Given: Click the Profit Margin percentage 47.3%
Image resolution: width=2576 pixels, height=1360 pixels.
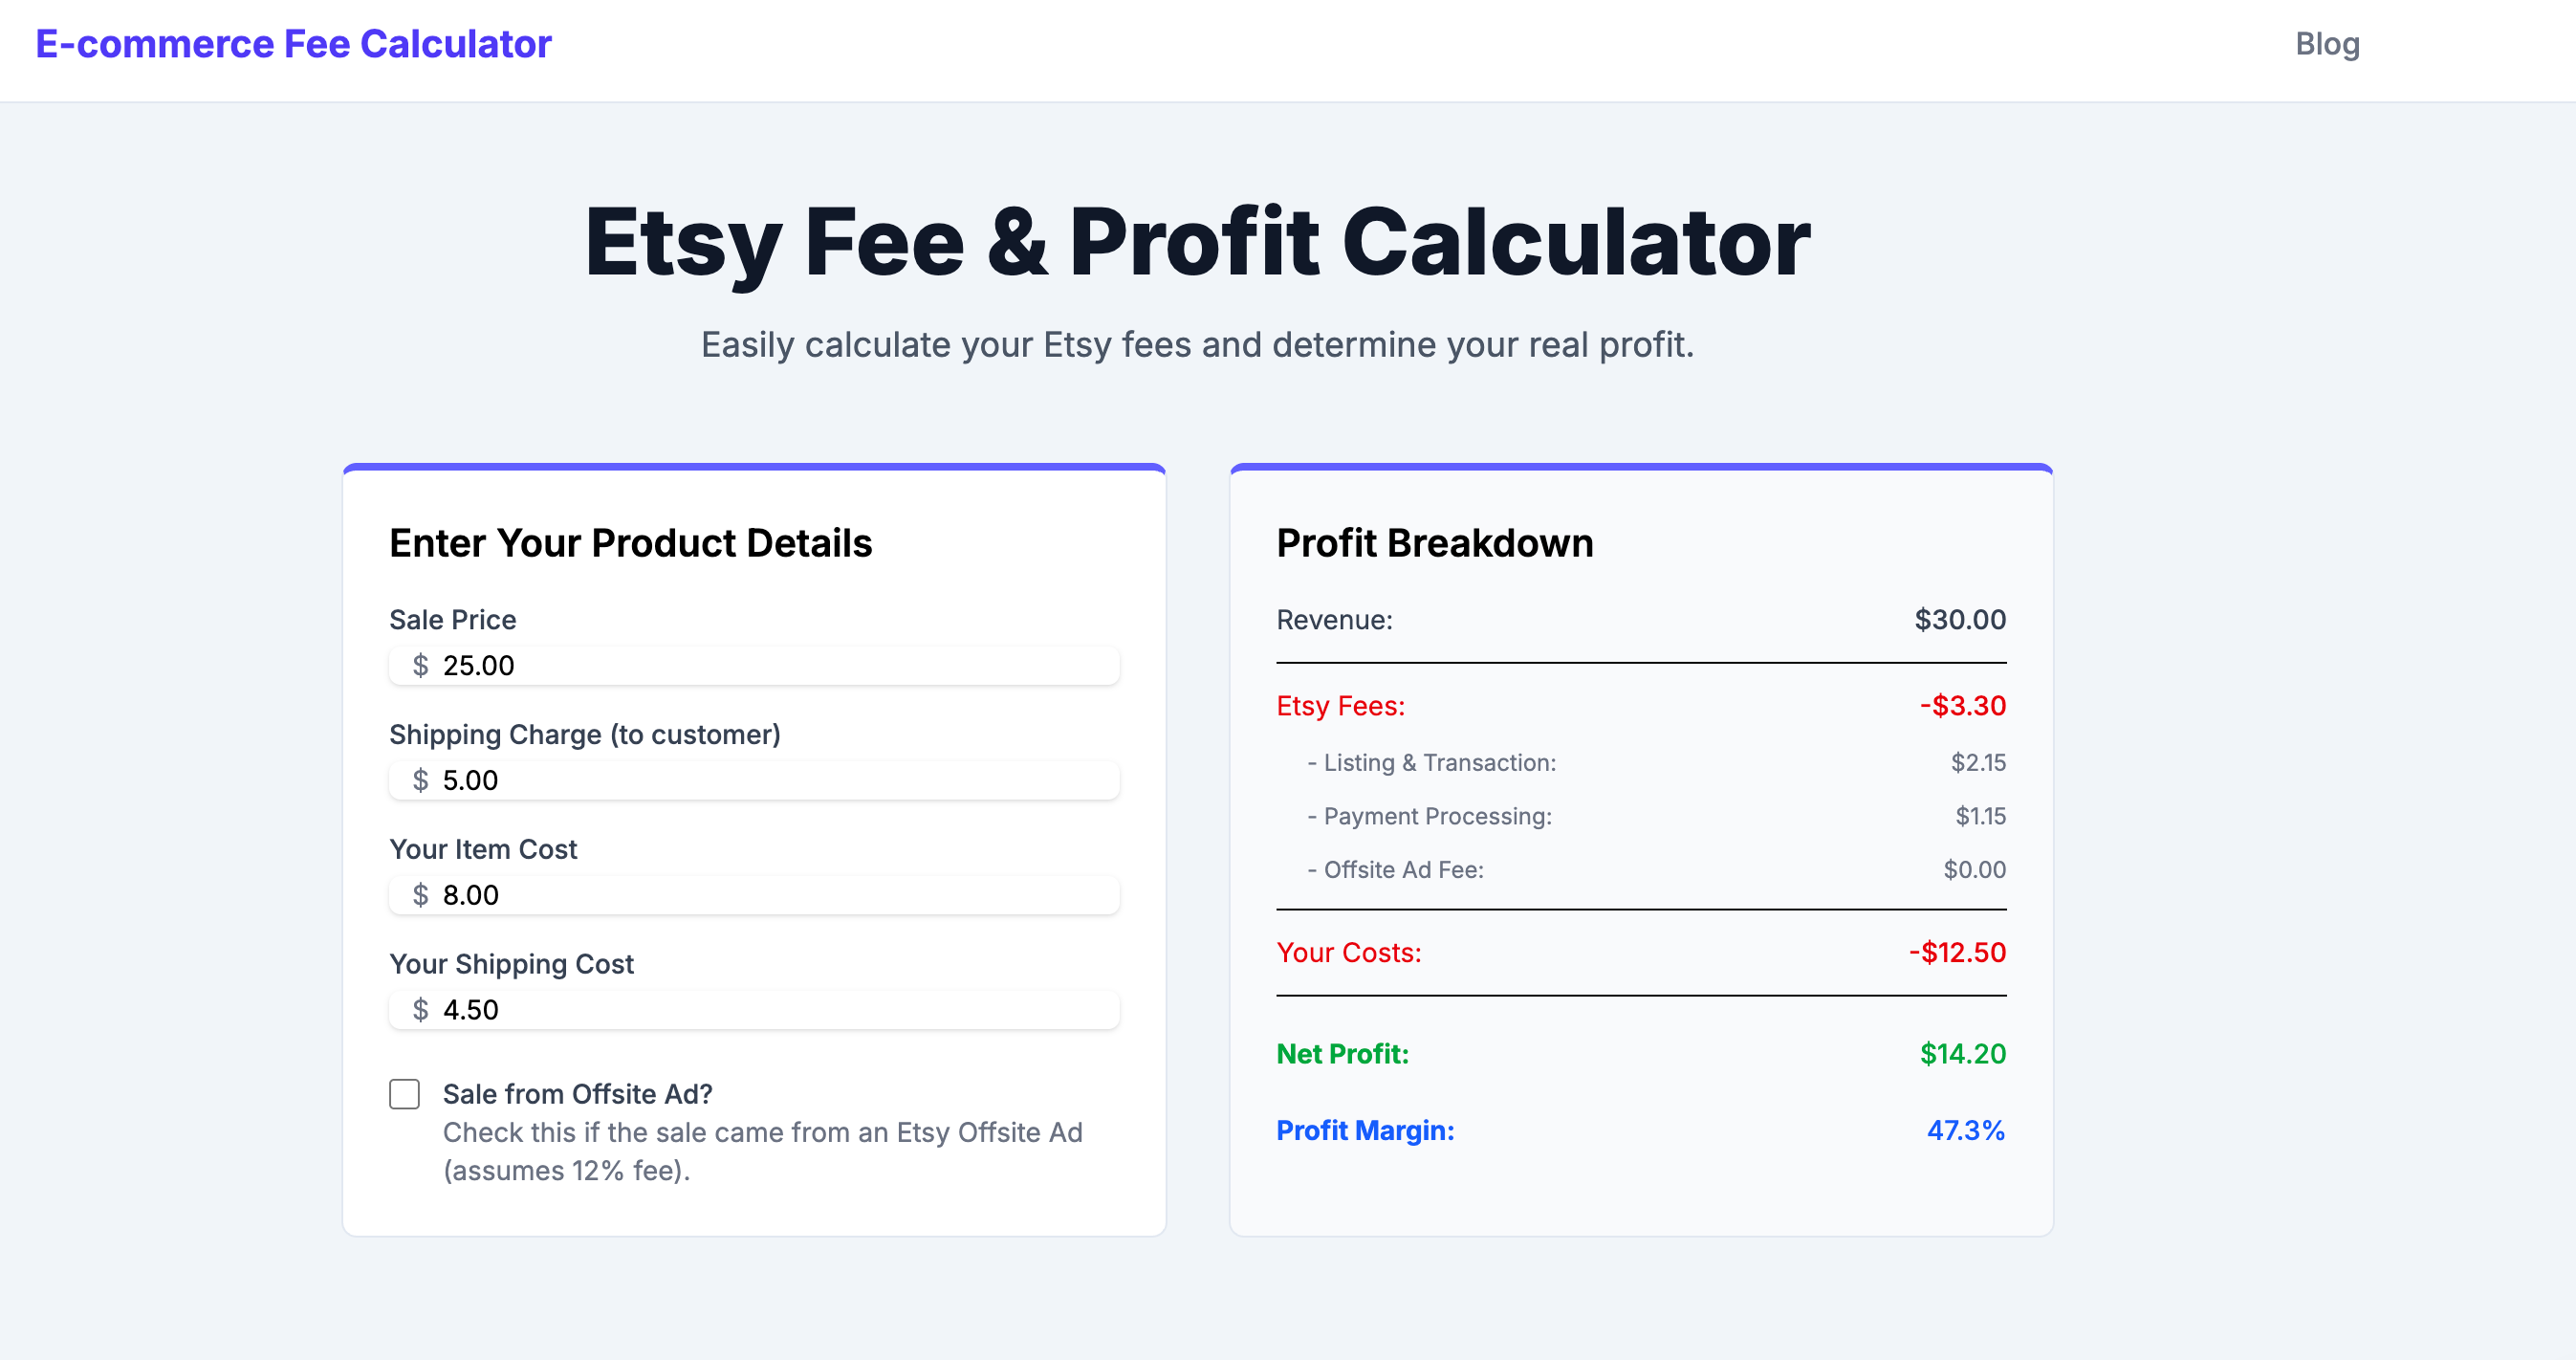Looking at the screenshot, I should click(1966, 1131).
